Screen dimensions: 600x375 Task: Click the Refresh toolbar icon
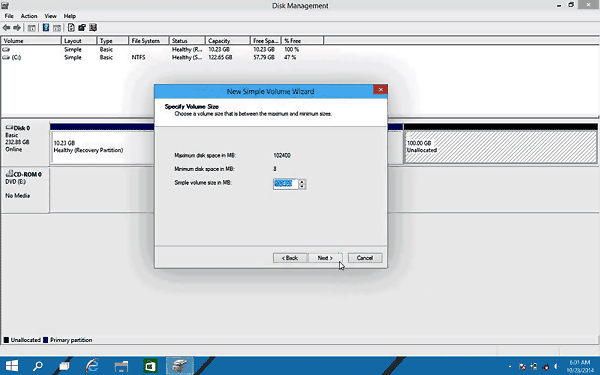click(71, 28)
